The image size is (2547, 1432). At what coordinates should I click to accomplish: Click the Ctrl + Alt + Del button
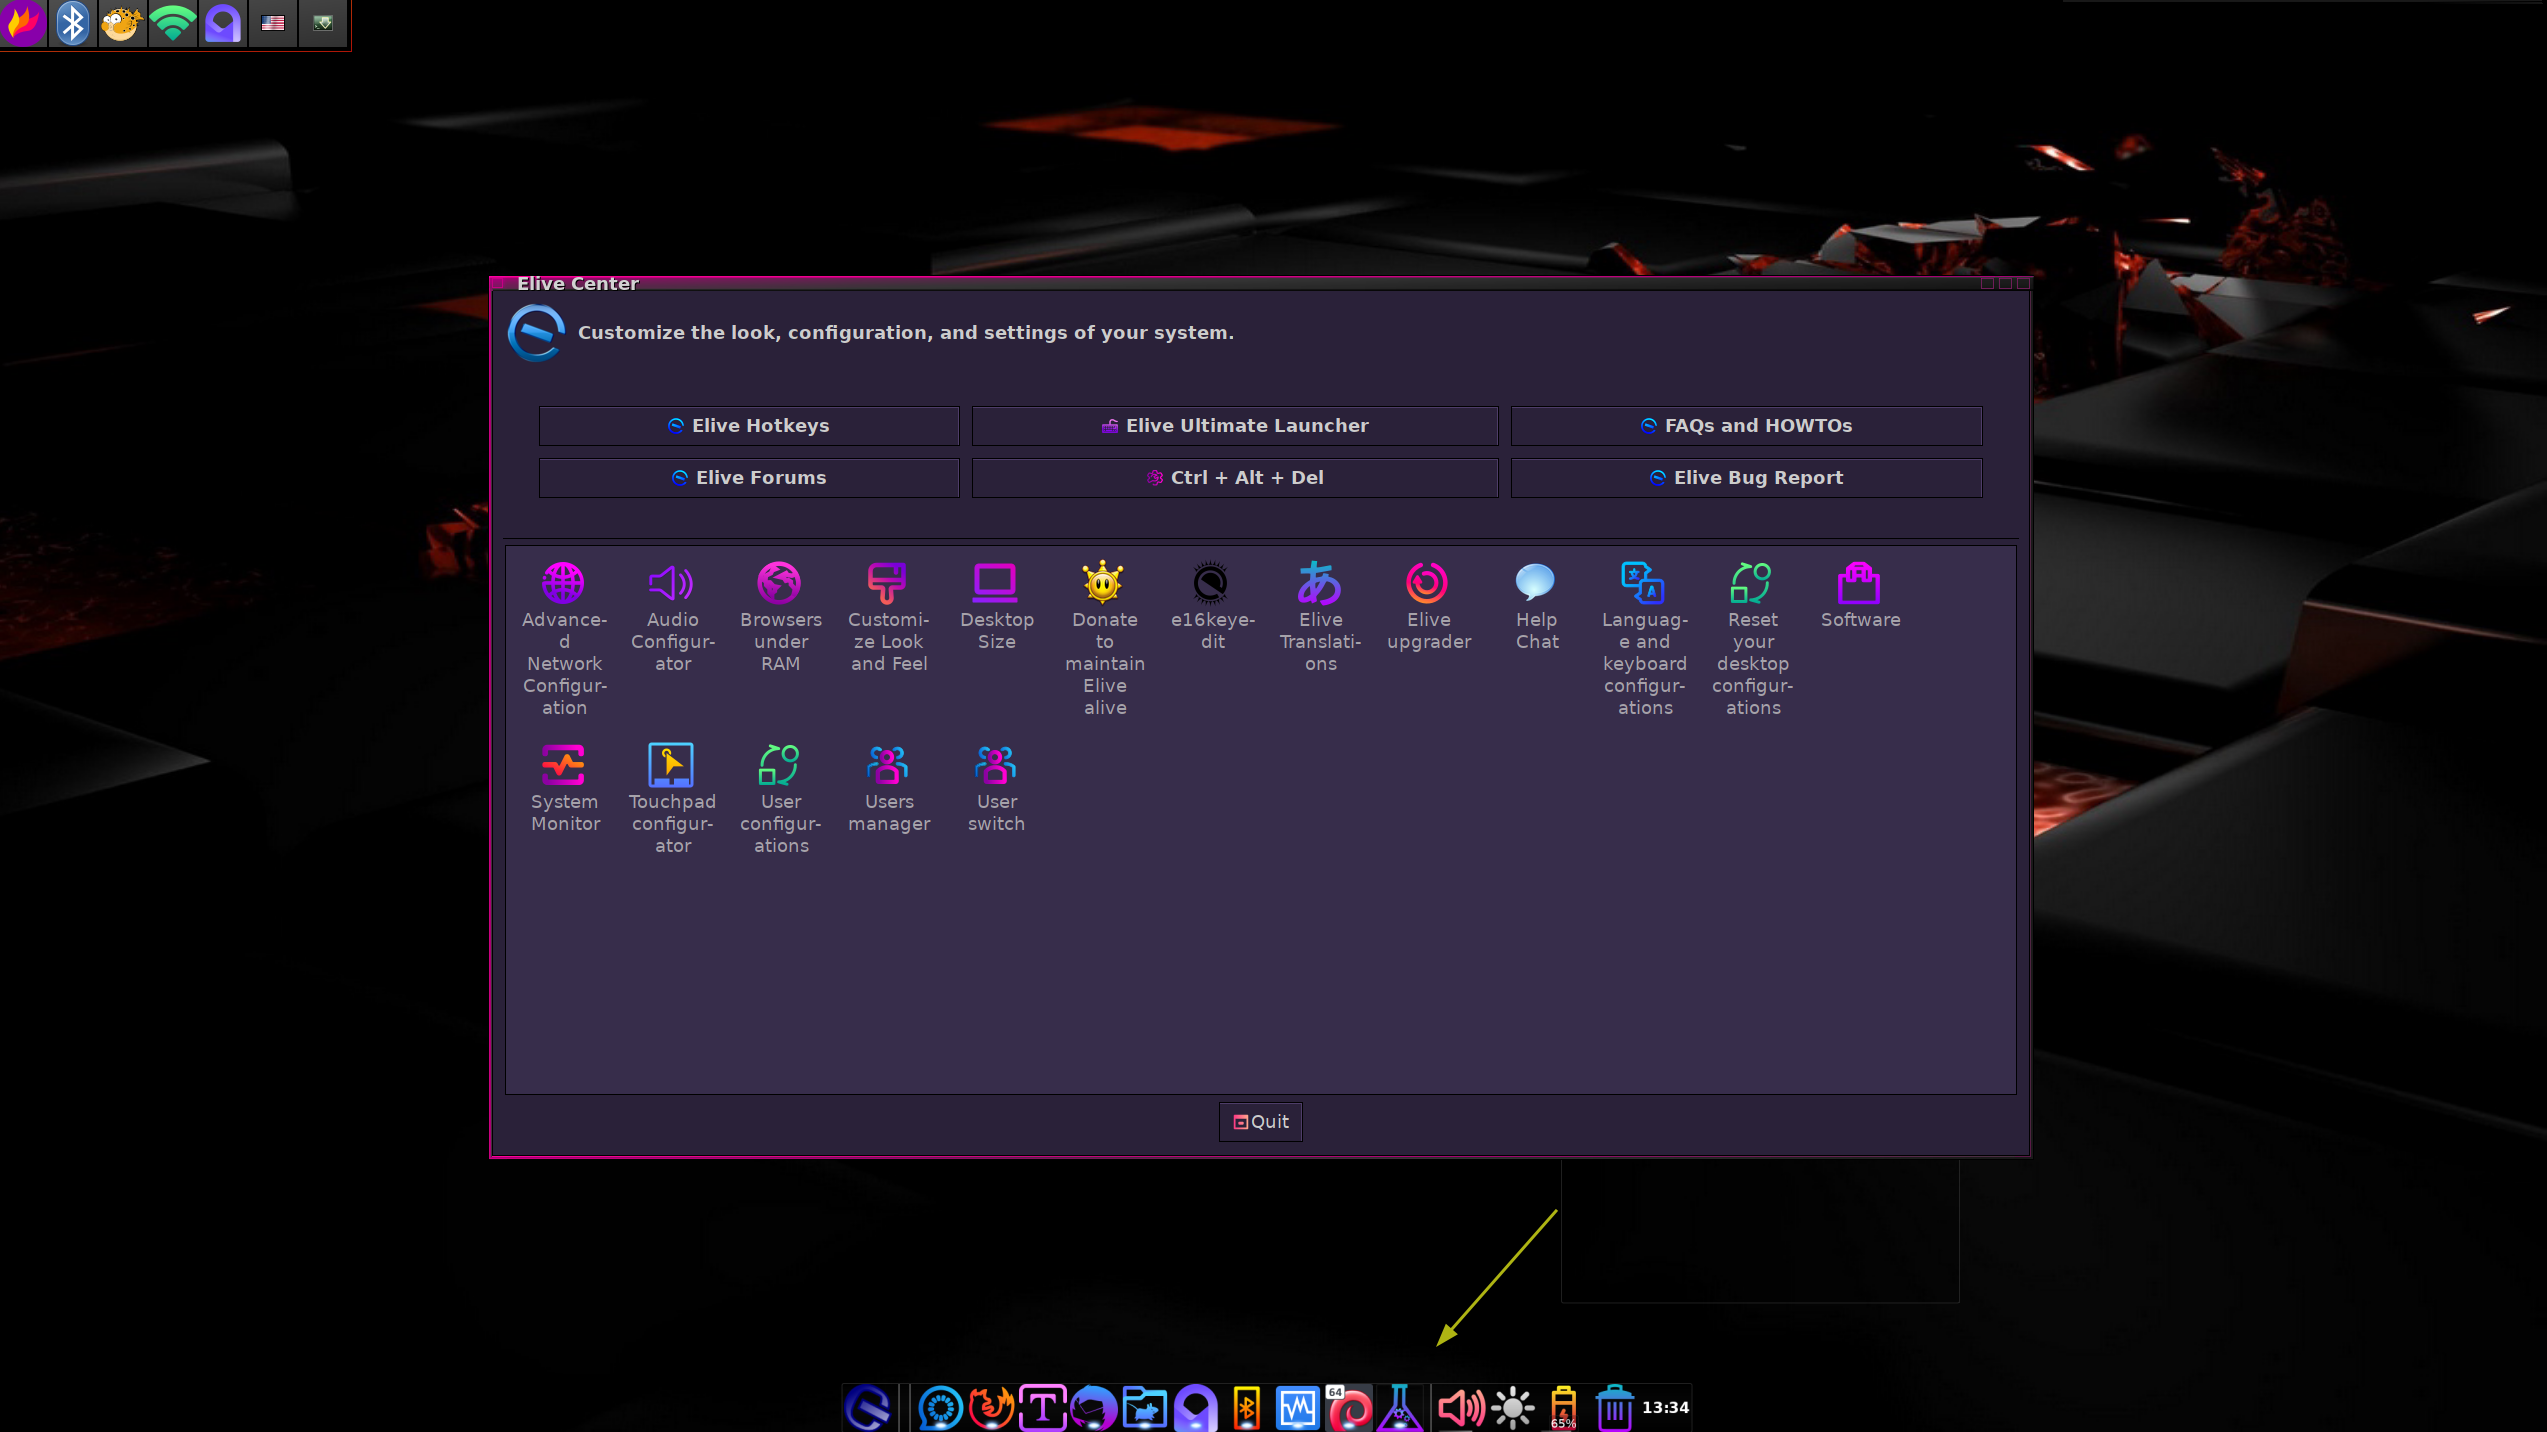1234,477
